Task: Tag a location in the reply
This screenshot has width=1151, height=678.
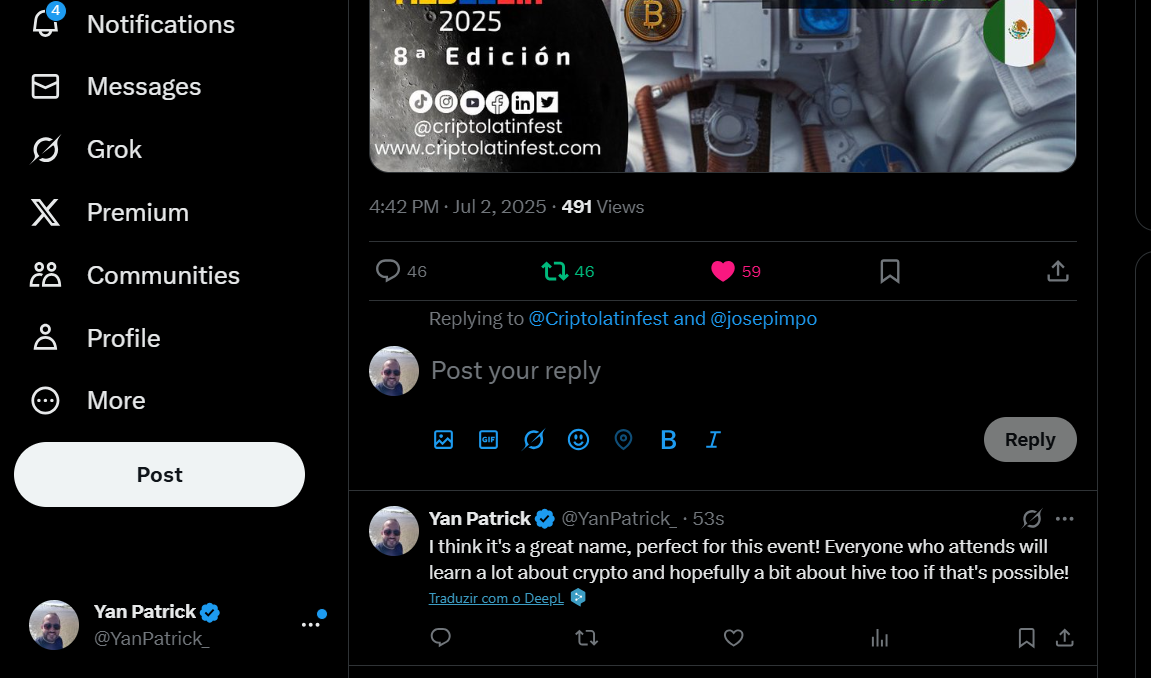Action: click(623, 440)
